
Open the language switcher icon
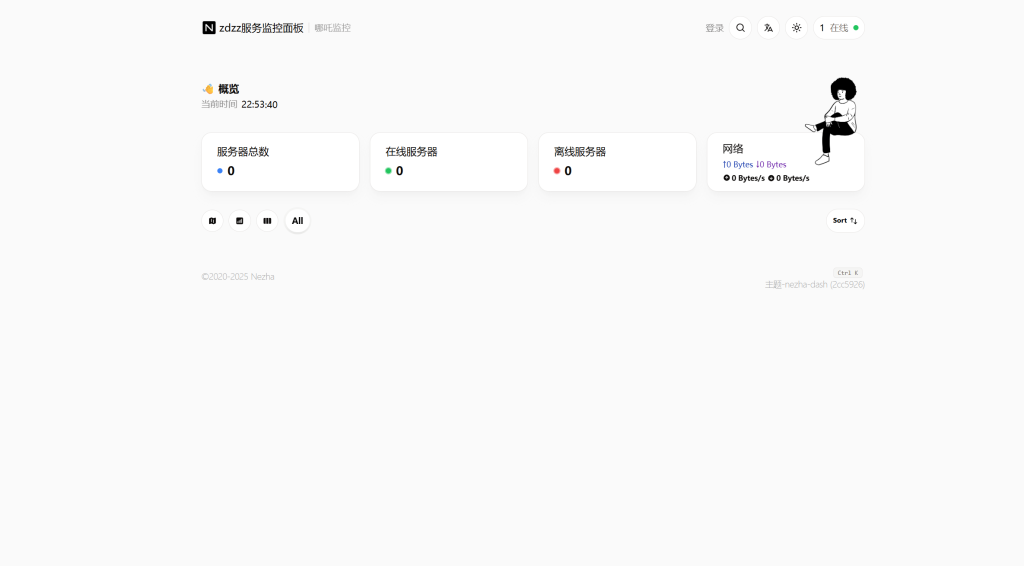coord(769,28)
